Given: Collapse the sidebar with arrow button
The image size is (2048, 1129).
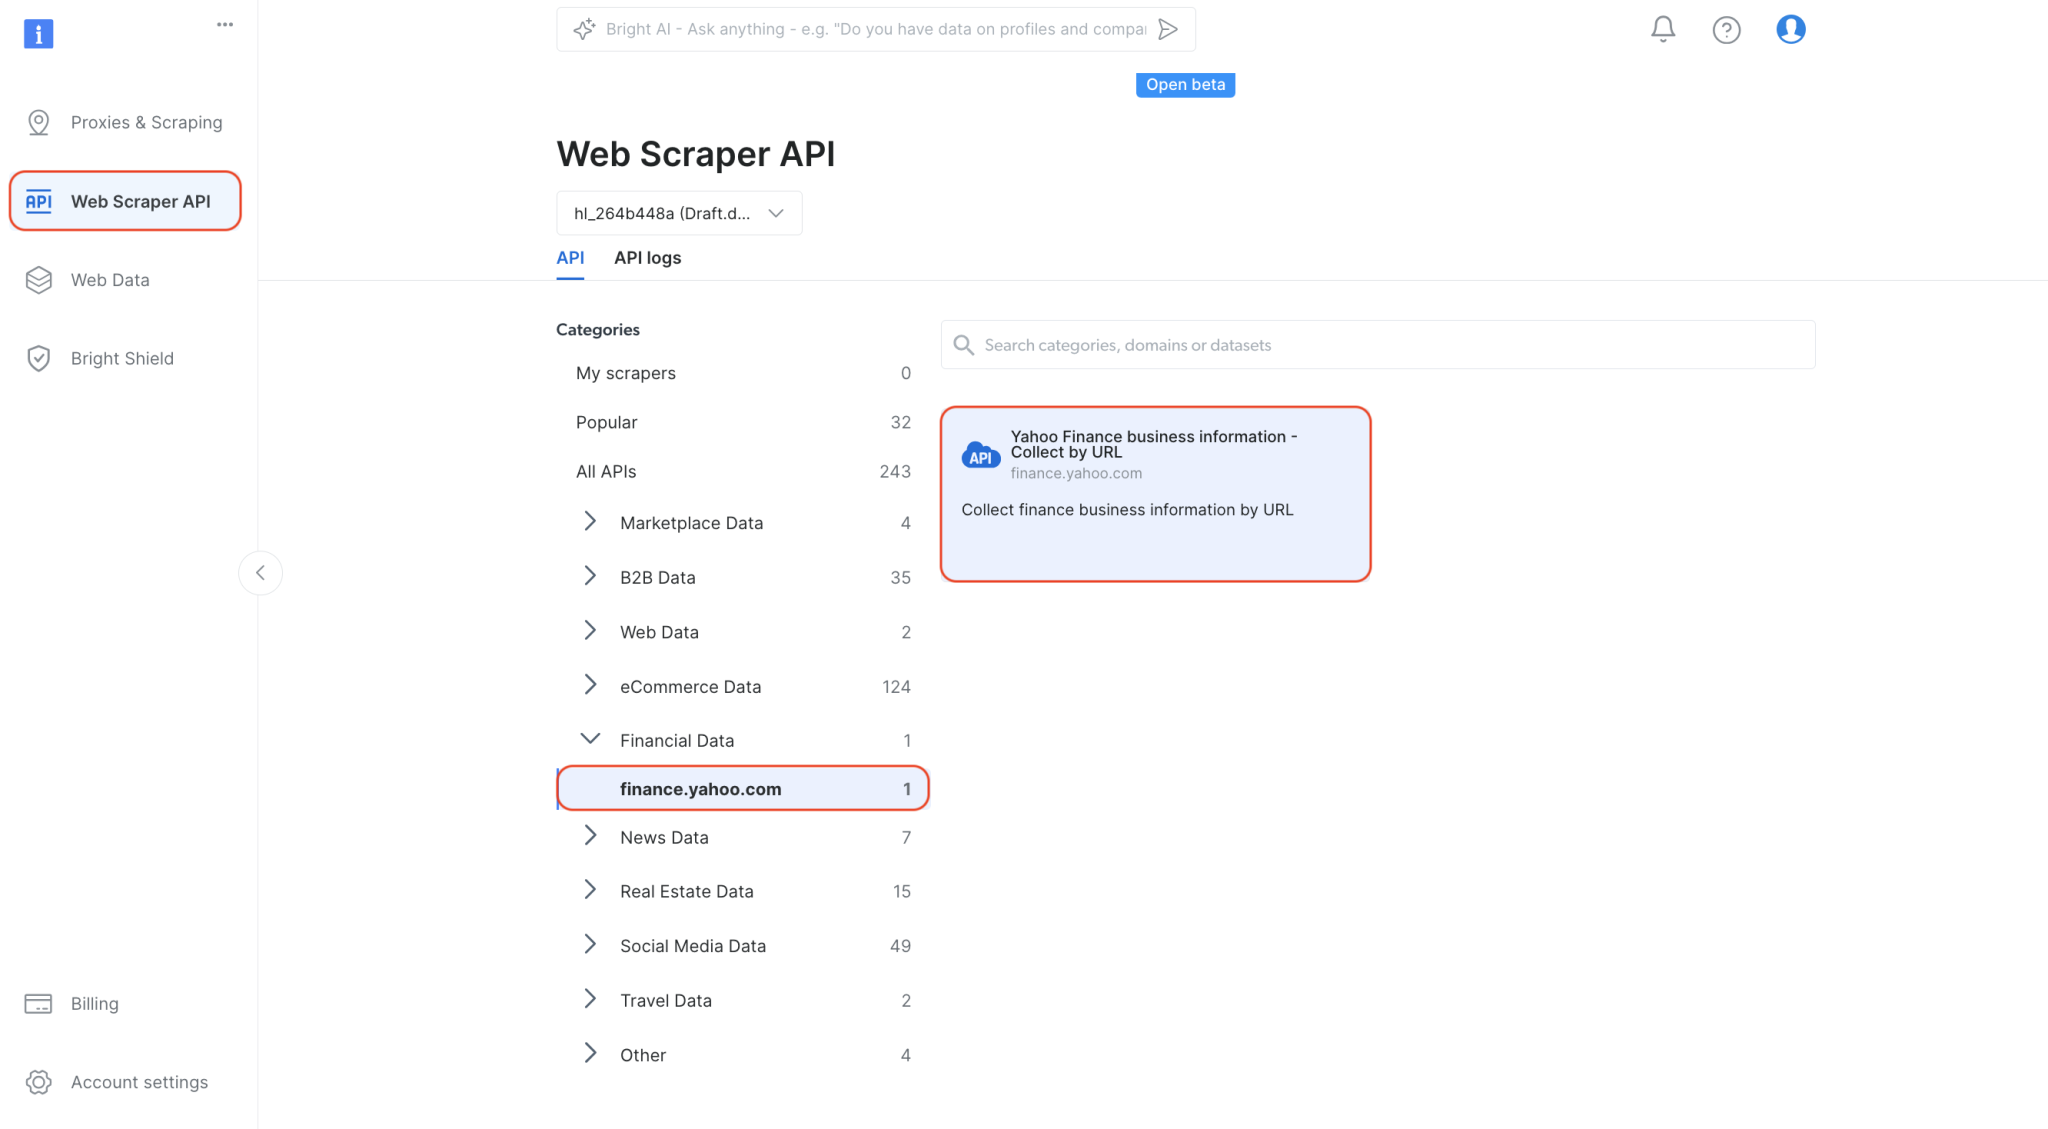Looking at the screenshot, I should pyautogui.click(x=260, y=573).
